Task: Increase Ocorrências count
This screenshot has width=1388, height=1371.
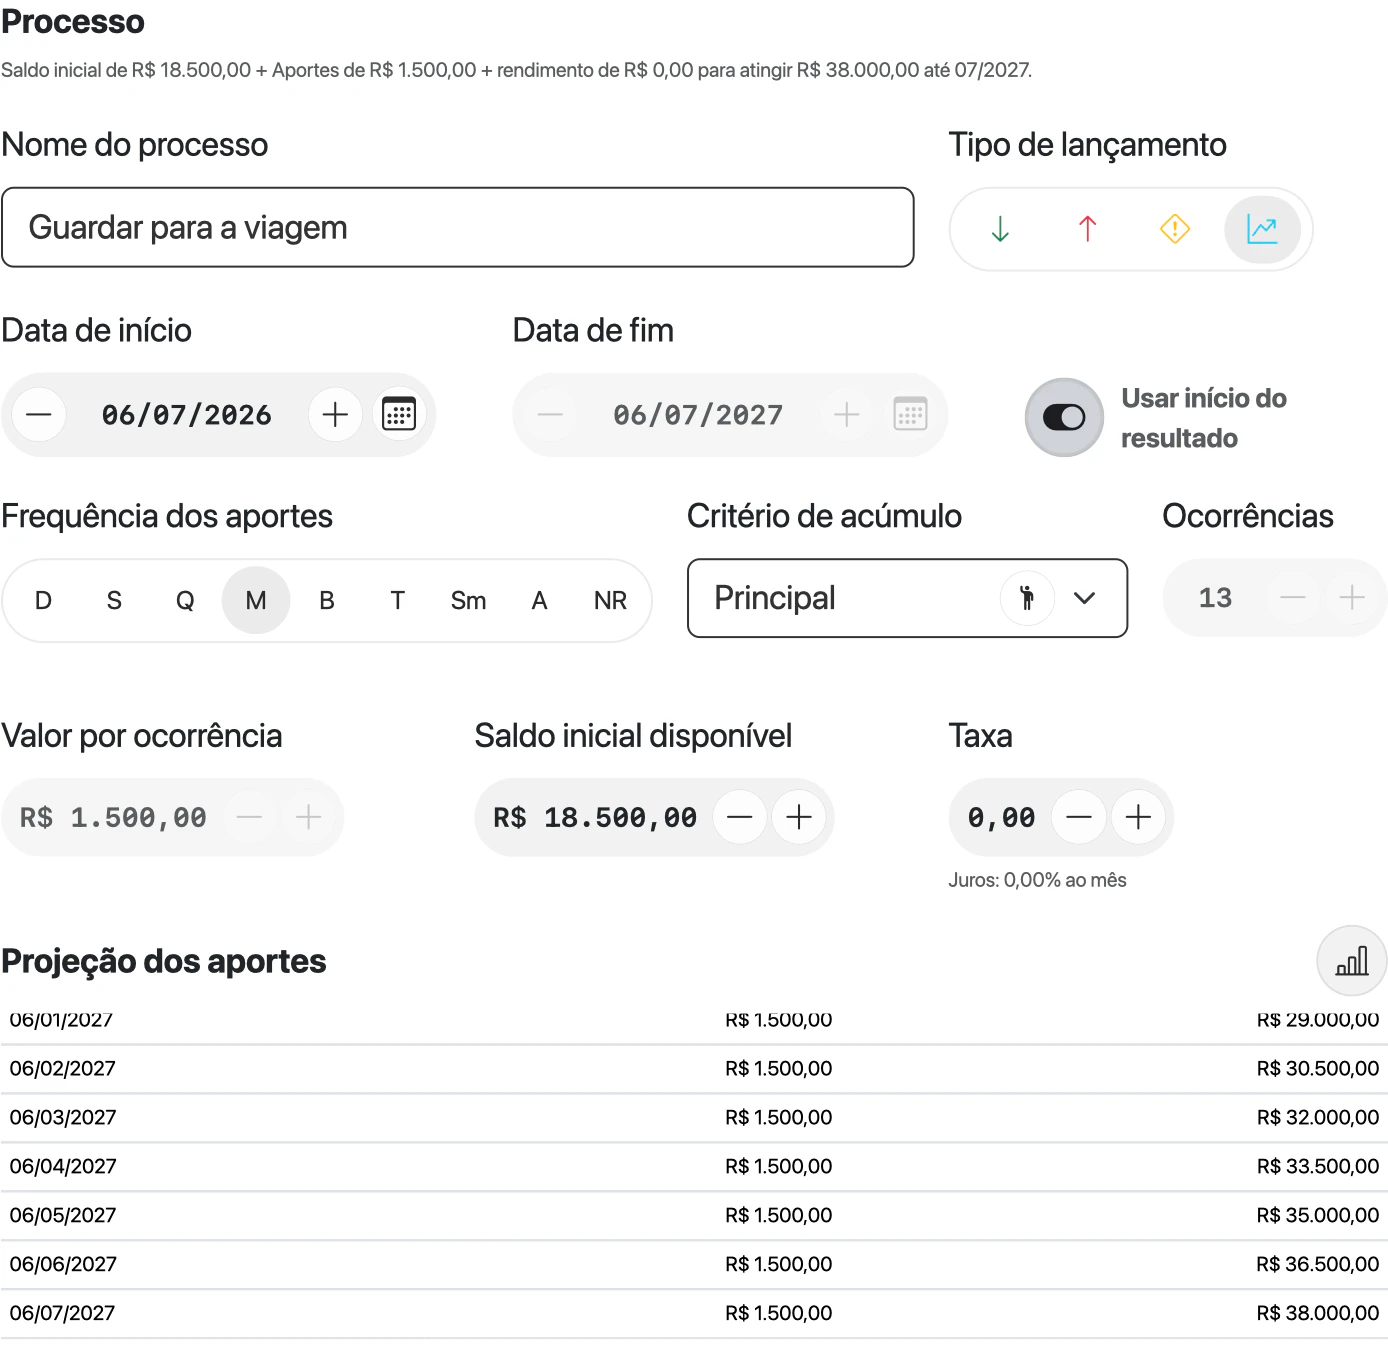Action: (1352, 598)
